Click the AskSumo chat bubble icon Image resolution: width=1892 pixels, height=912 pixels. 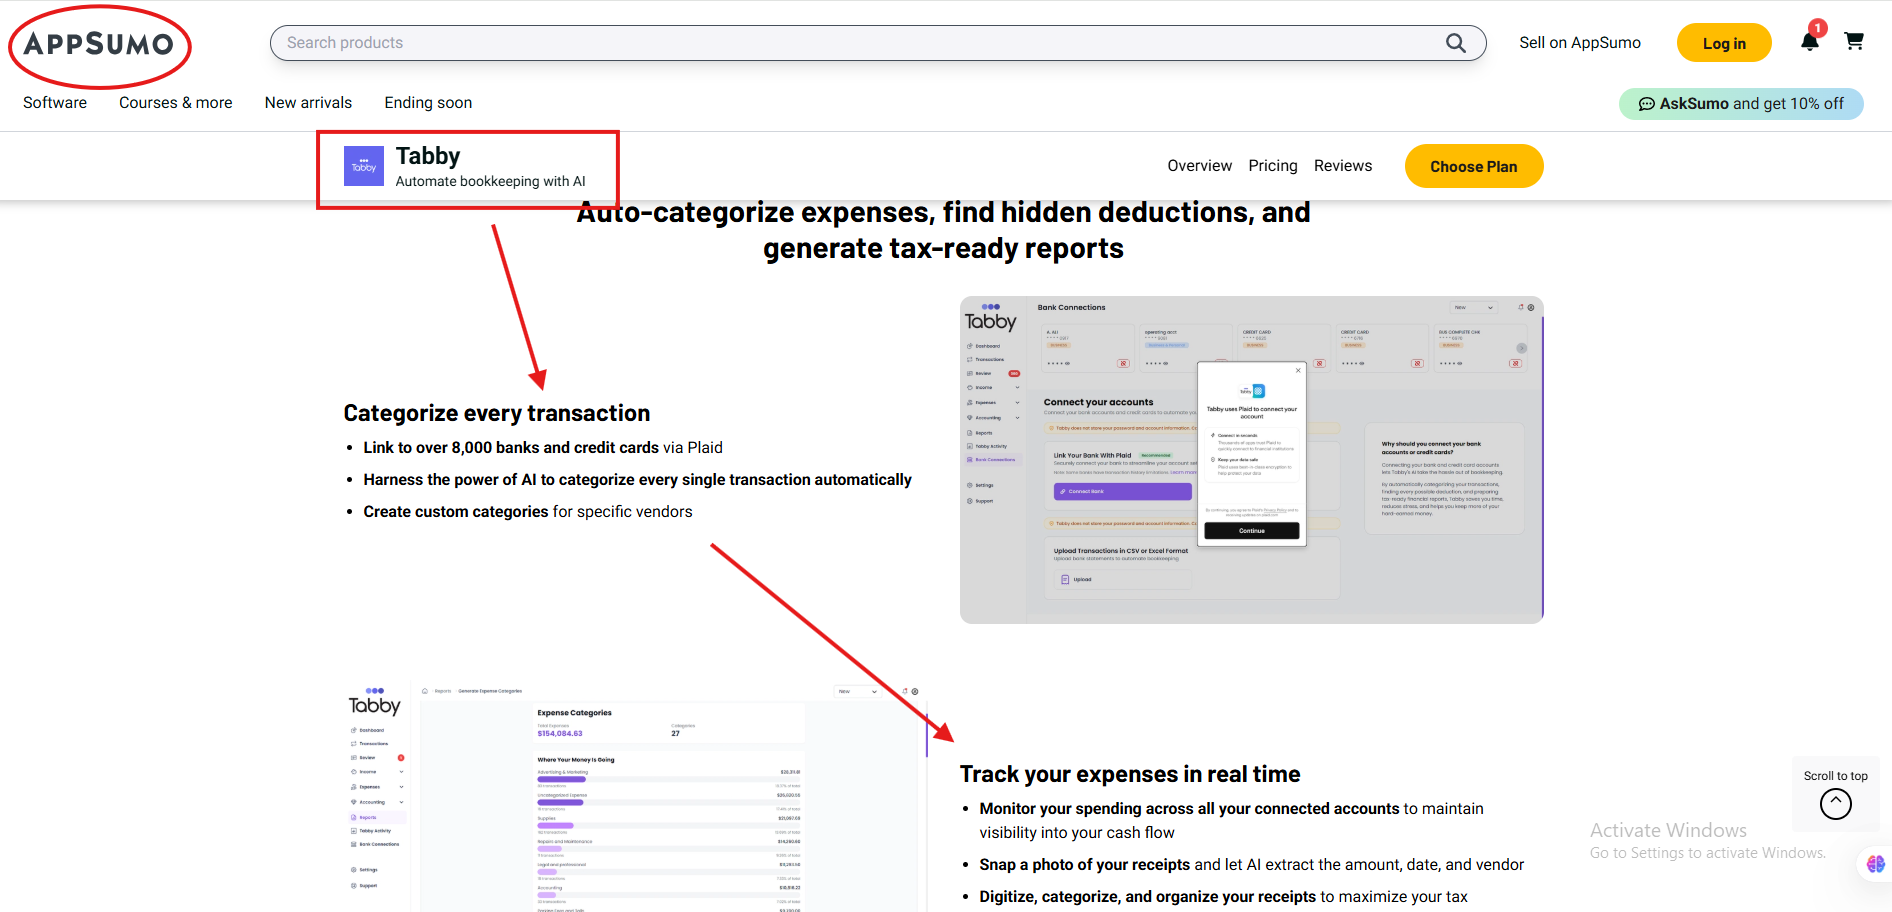(1646, 104)
